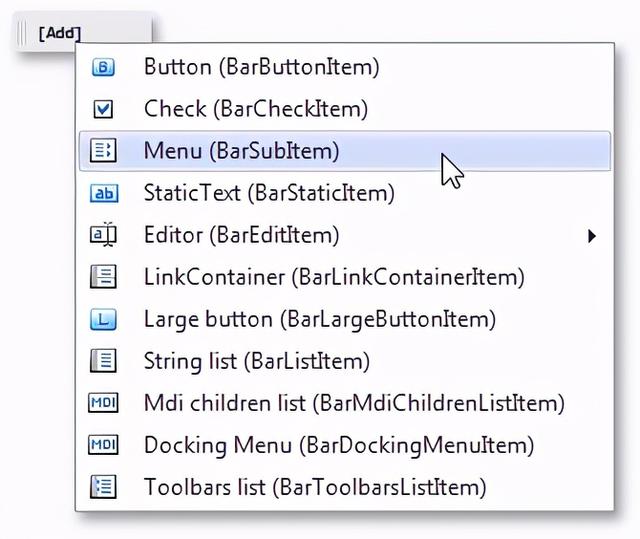
Task: Select Button (BarButtonItem) from menu
Action: point(345,67)
